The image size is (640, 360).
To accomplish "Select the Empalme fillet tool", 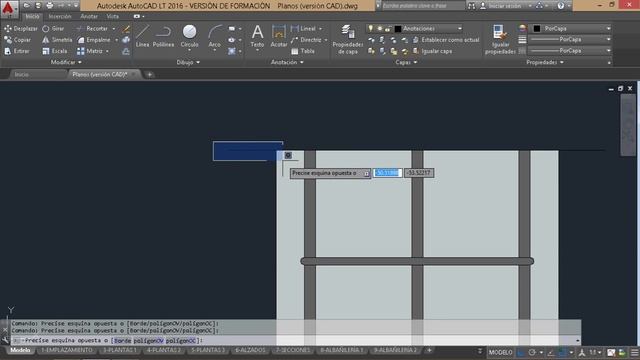I will pyautogui.click(x=94, y=40).
